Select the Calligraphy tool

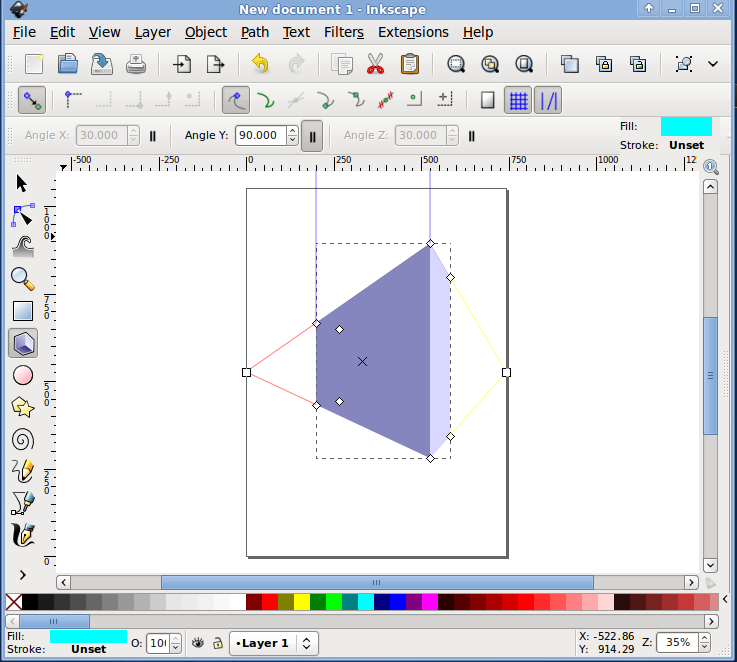(x=23, y=535)
